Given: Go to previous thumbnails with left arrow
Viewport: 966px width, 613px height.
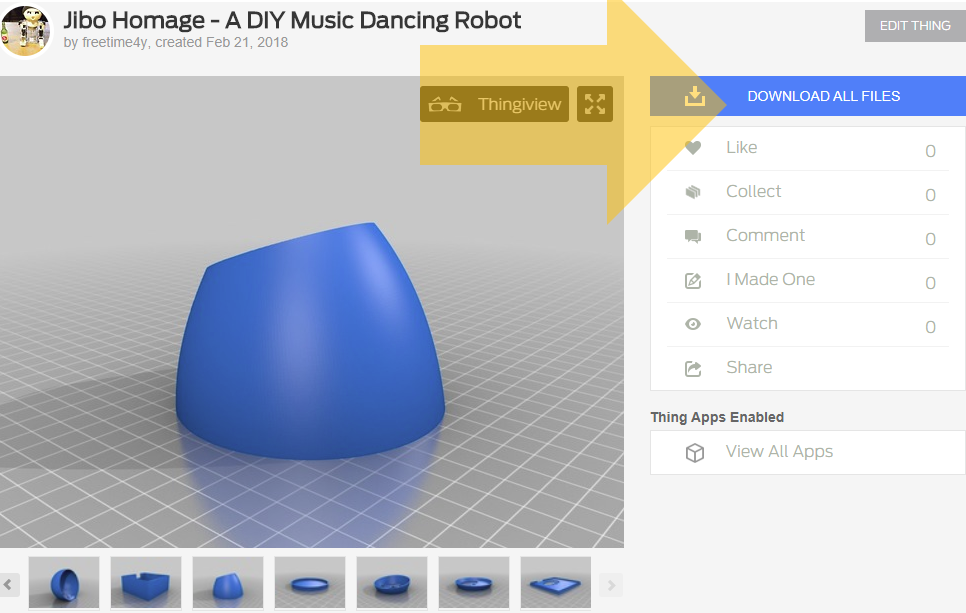Looking at the screenshot, I should pos(9,585).
